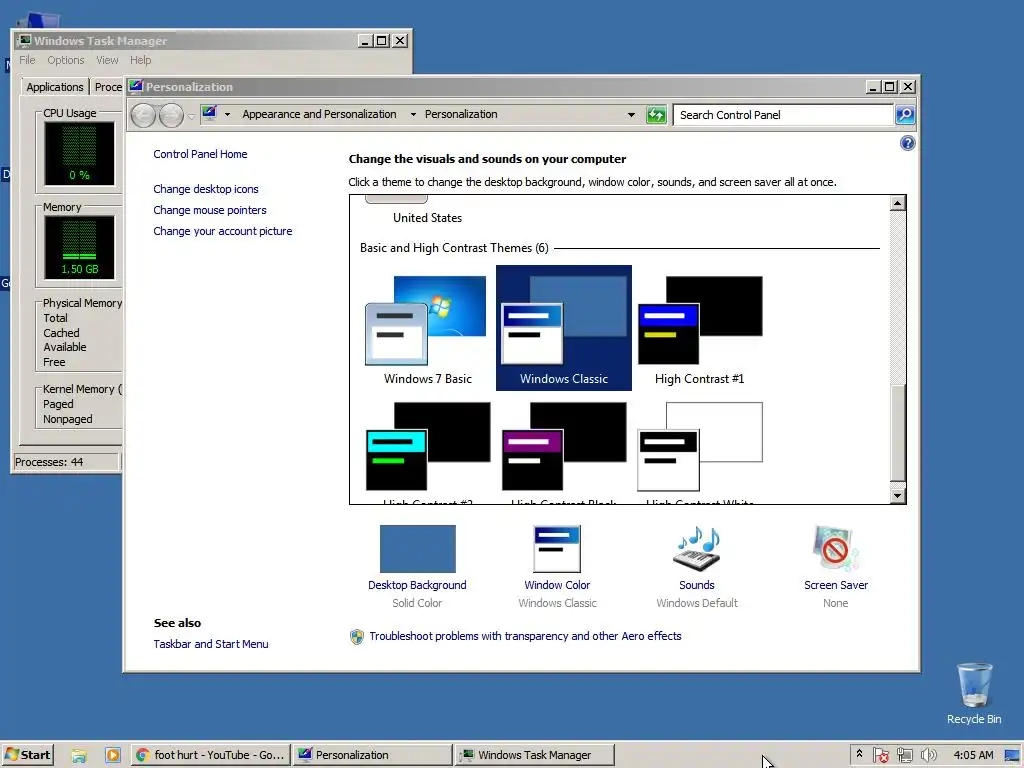This screenshot has height=768, width=1024.
Task: Click Personalization taskbar button
Action: tap(372, 755)
